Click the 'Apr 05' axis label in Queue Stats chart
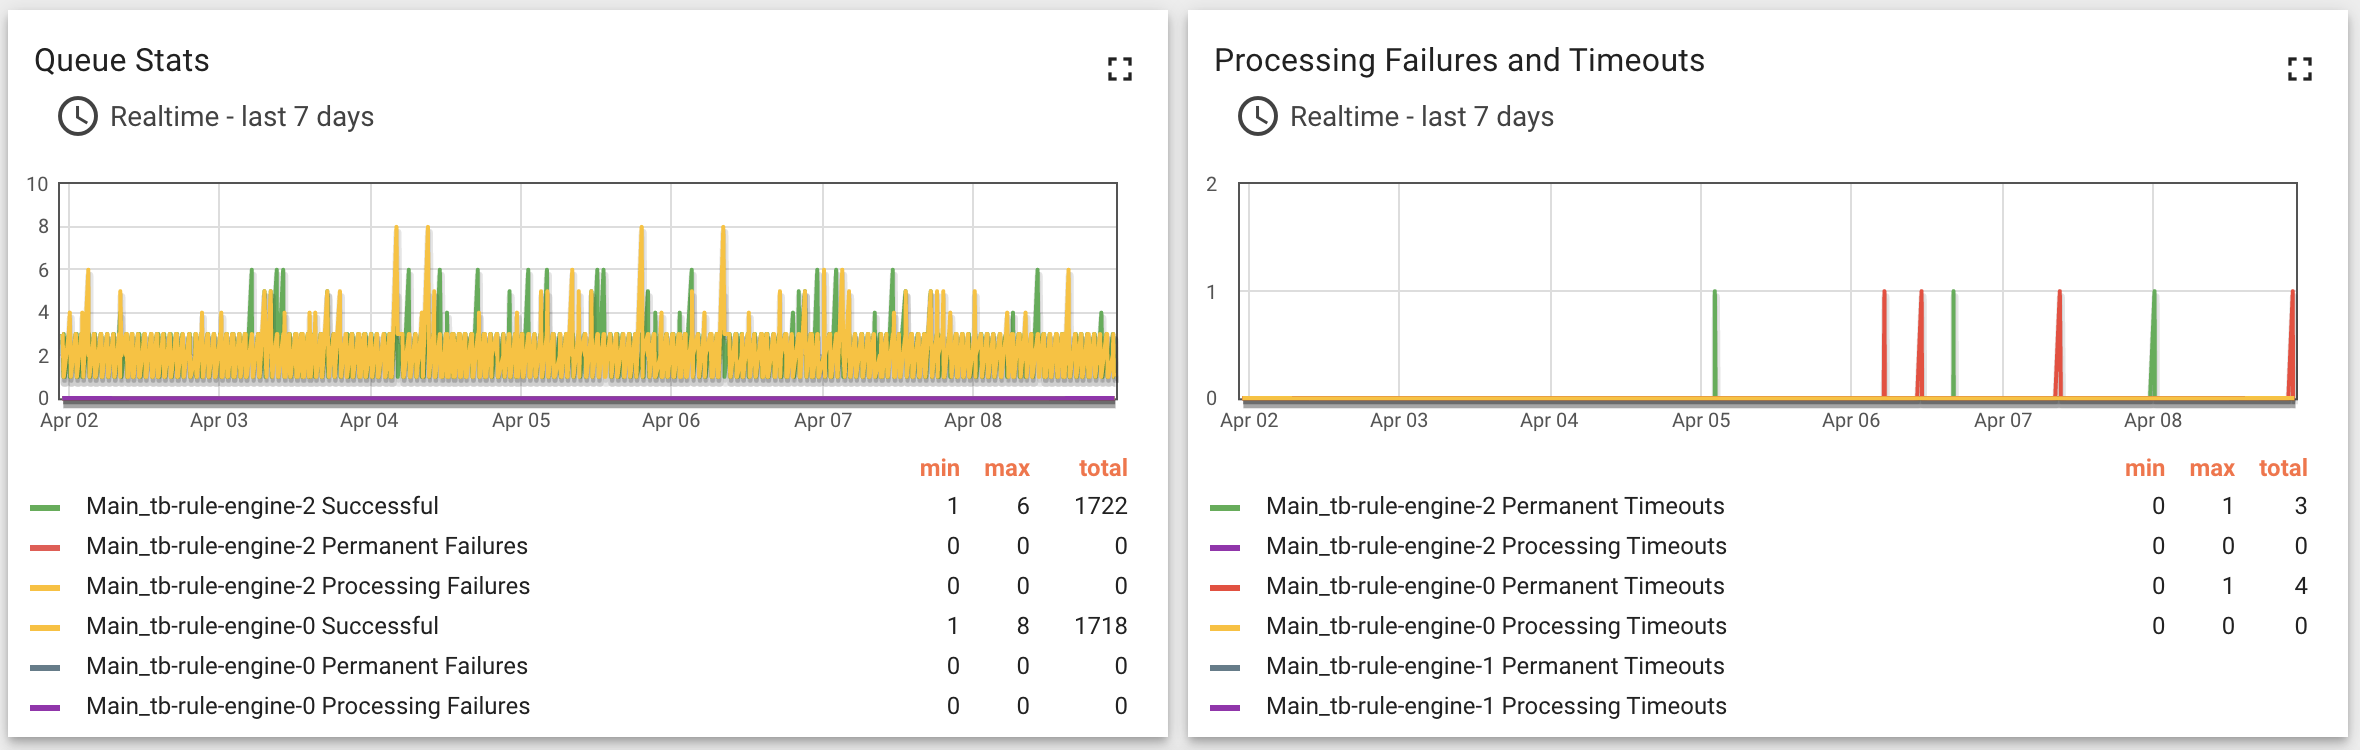 (x=521, y=421)
